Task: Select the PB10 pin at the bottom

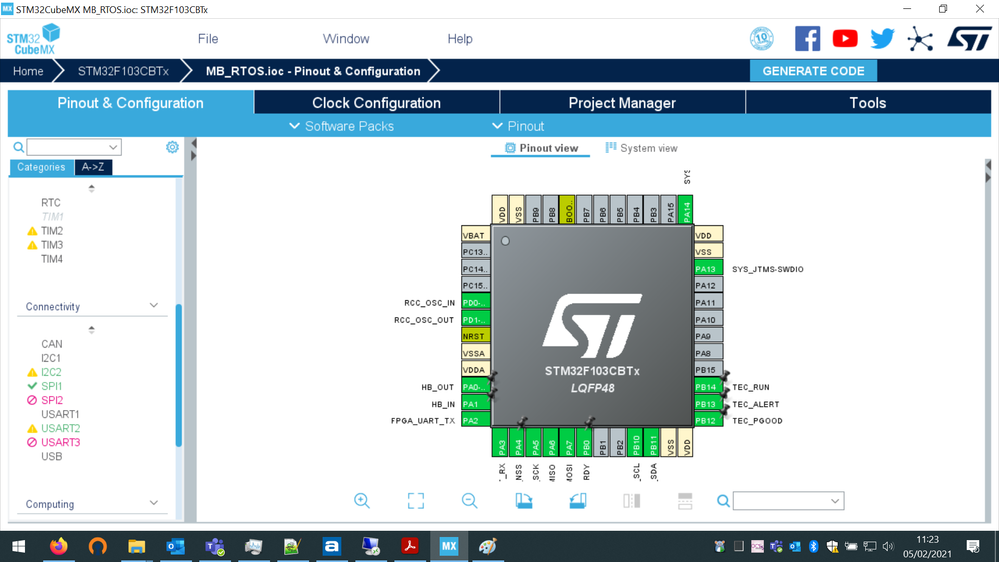Action: 635,443
